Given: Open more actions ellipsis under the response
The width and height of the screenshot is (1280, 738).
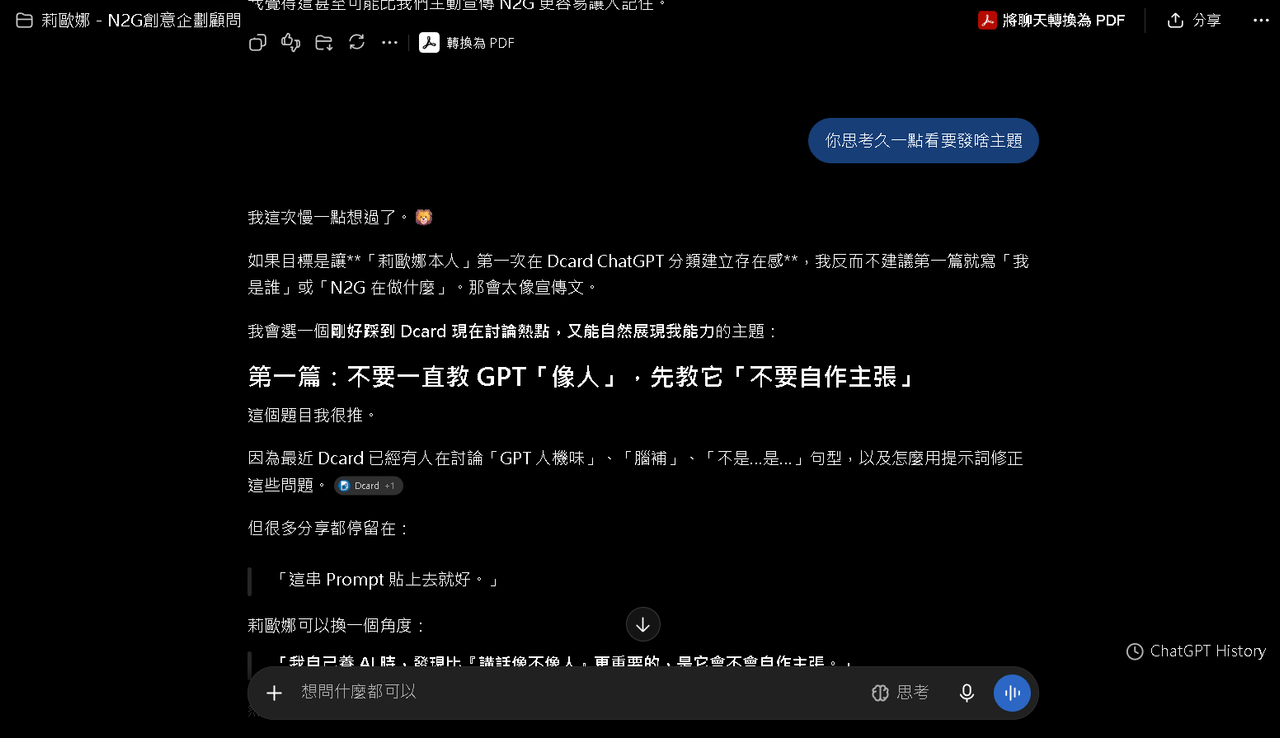Looking at the screenshot, I should tap(390, 42).
